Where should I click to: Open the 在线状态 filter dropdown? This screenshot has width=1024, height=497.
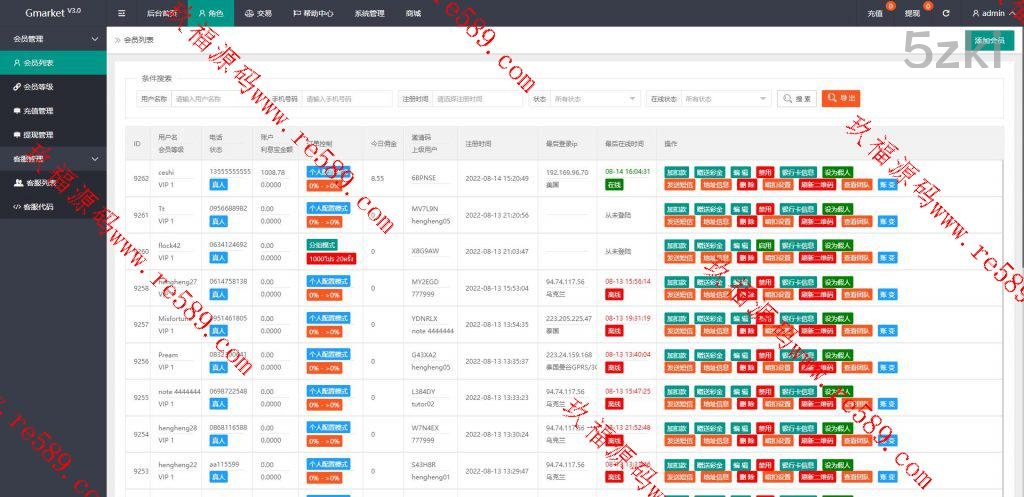click(725, 99)
